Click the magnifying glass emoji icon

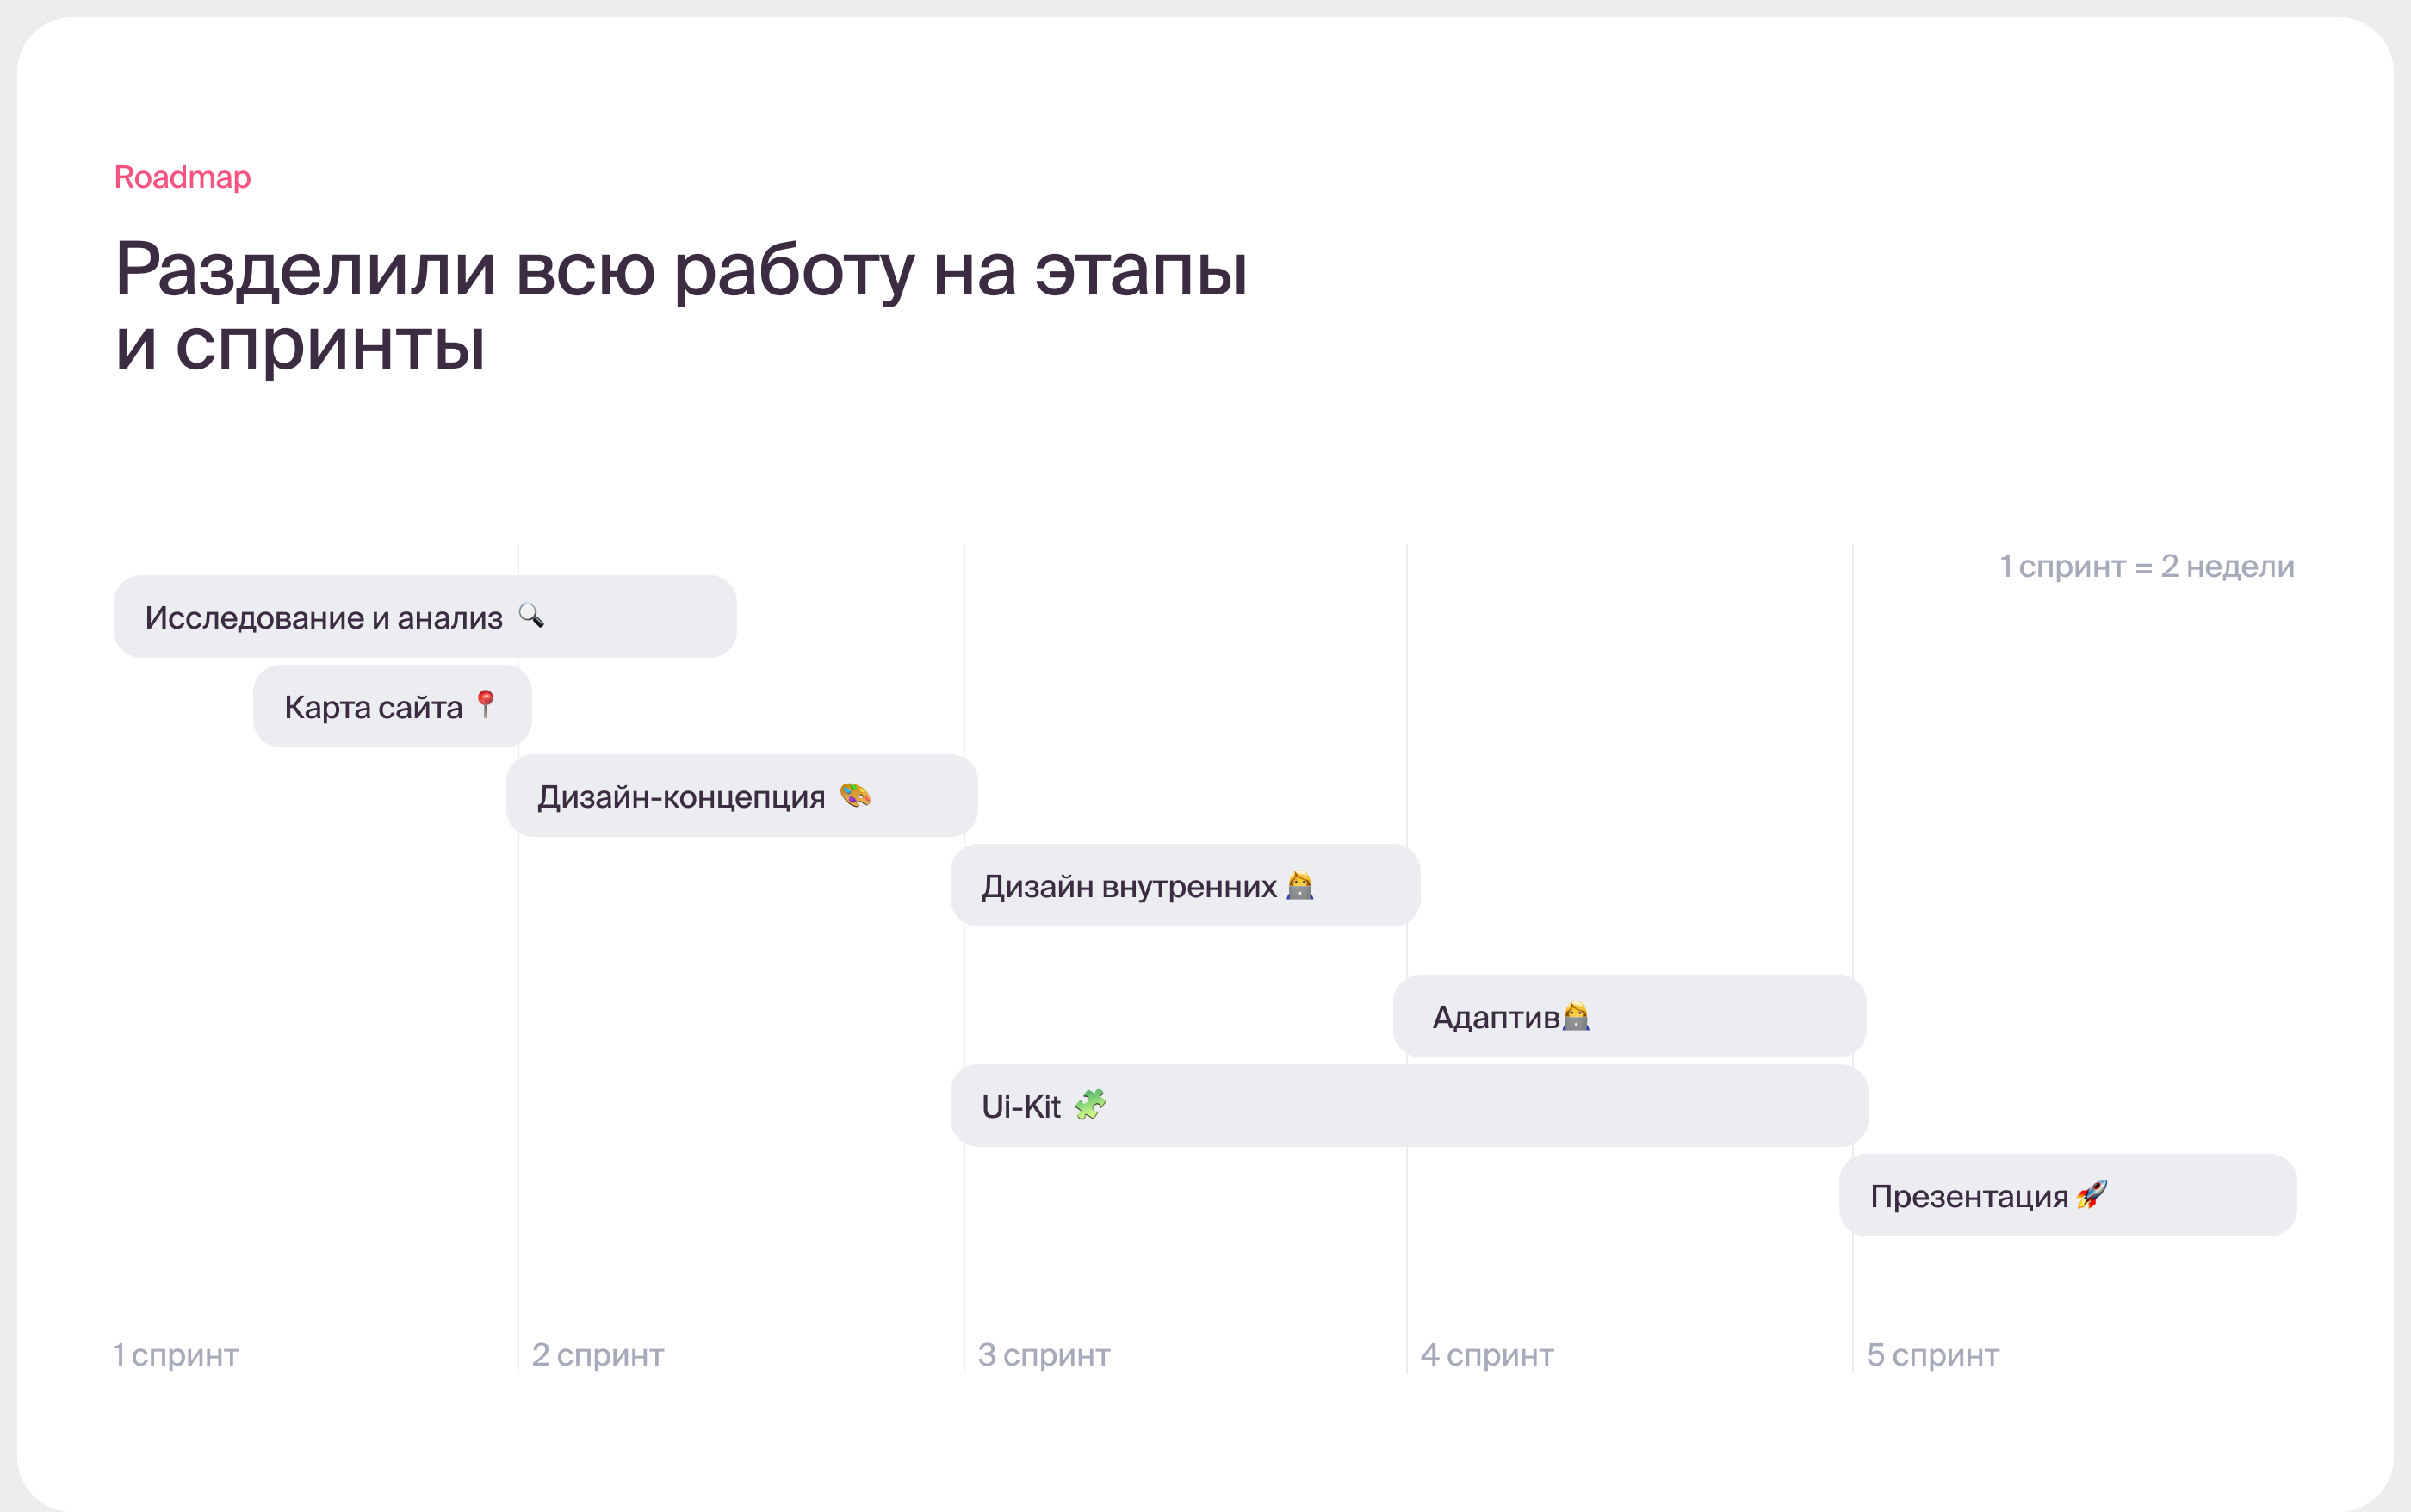tap(531, 616)
